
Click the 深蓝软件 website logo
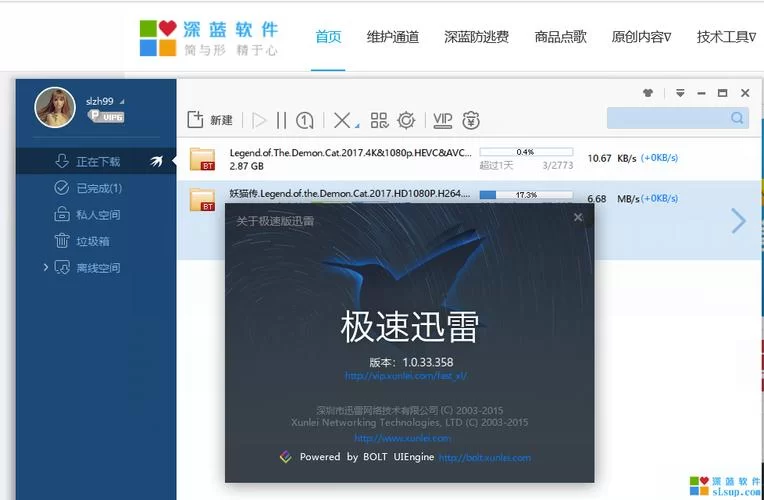coord(209,38)
